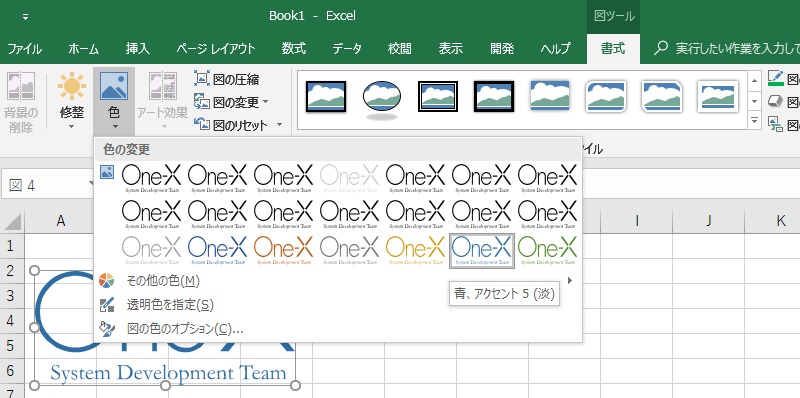Click the Tell Me search box
Screen dimensions: 800x398
(x=727, y=49)
